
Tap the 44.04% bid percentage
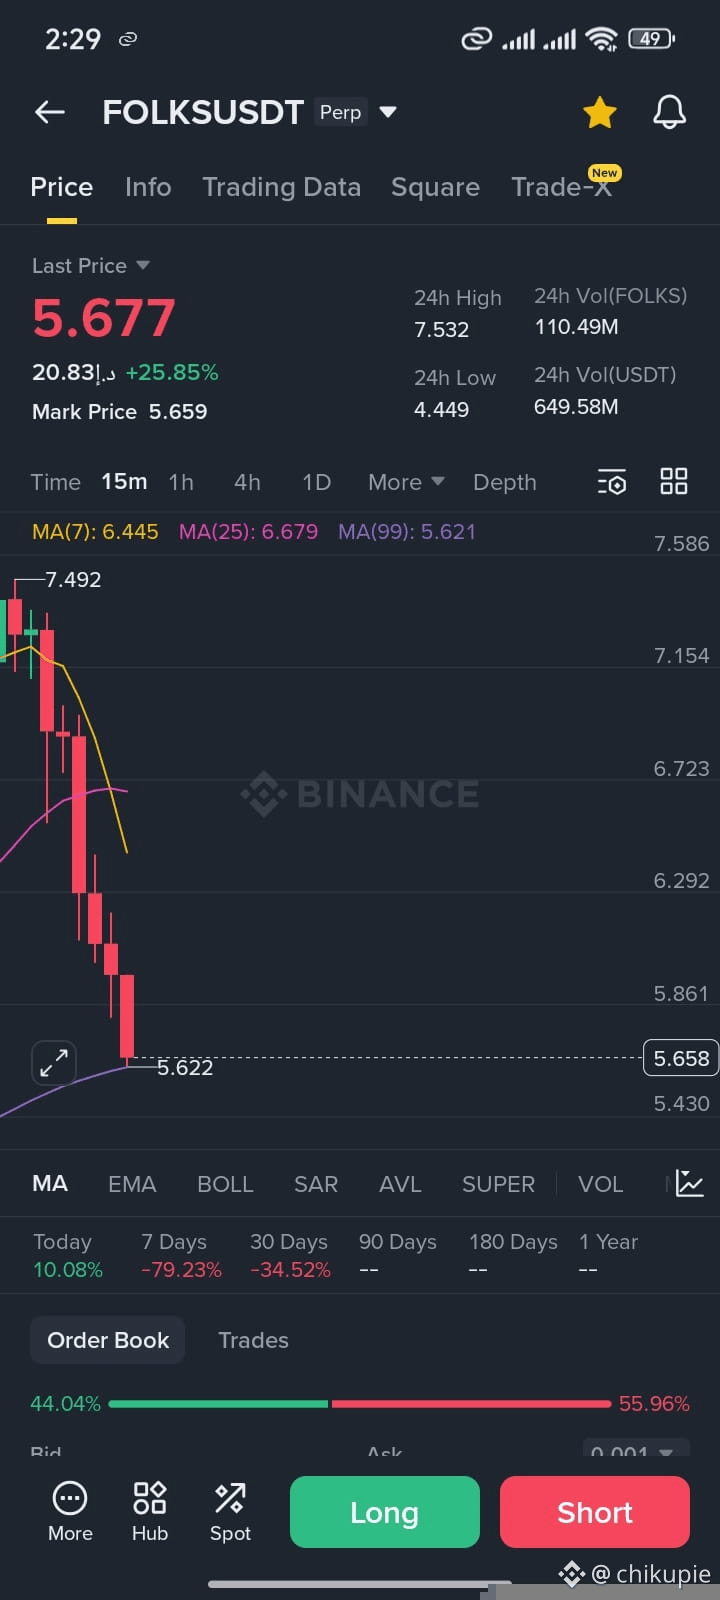pos(65,1404)
